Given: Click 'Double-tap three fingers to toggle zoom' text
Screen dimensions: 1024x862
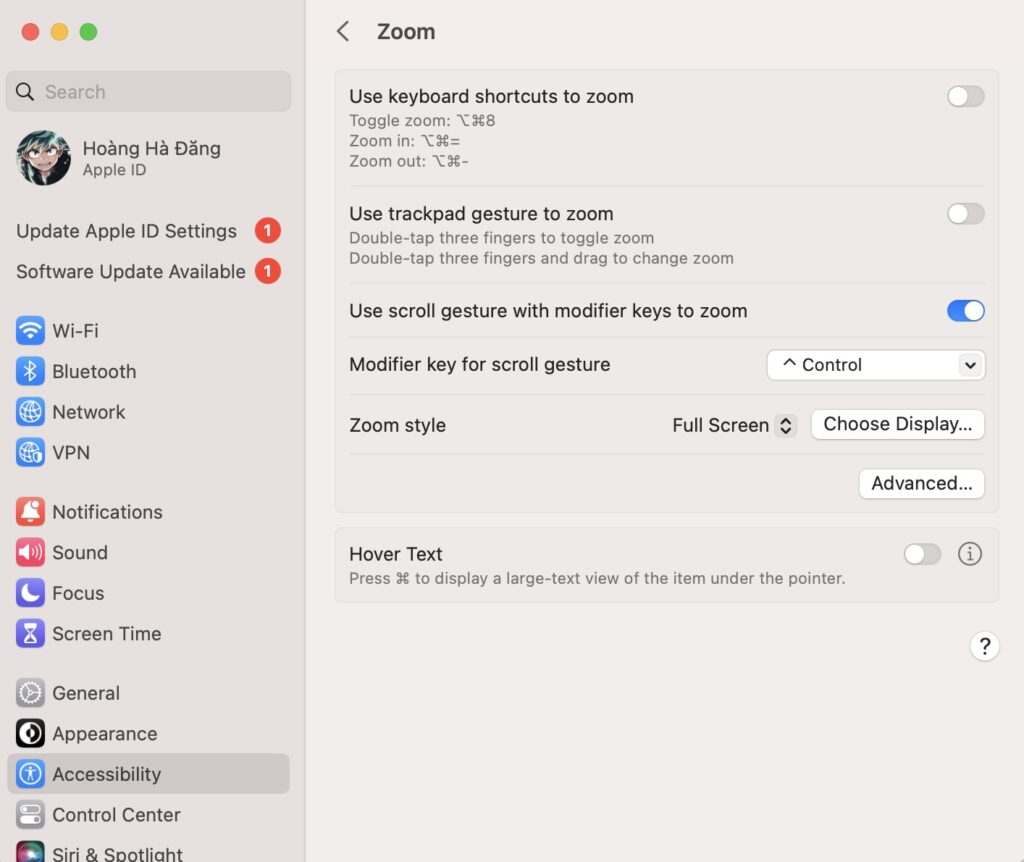Looking at the screenshot, I should (x=502, y=238).
